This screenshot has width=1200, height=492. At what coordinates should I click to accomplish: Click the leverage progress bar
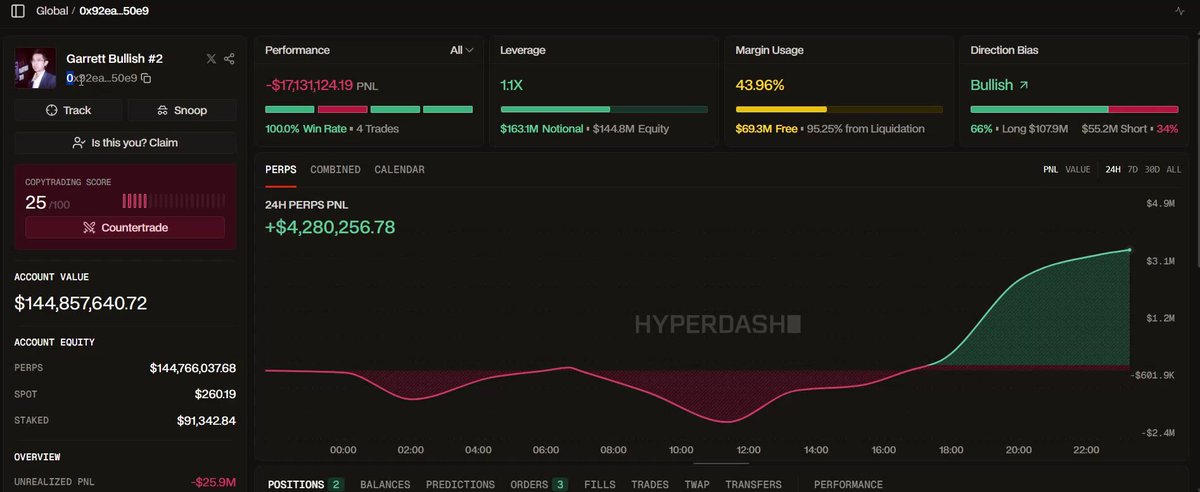pyautogui.click(x=604, y=109)
